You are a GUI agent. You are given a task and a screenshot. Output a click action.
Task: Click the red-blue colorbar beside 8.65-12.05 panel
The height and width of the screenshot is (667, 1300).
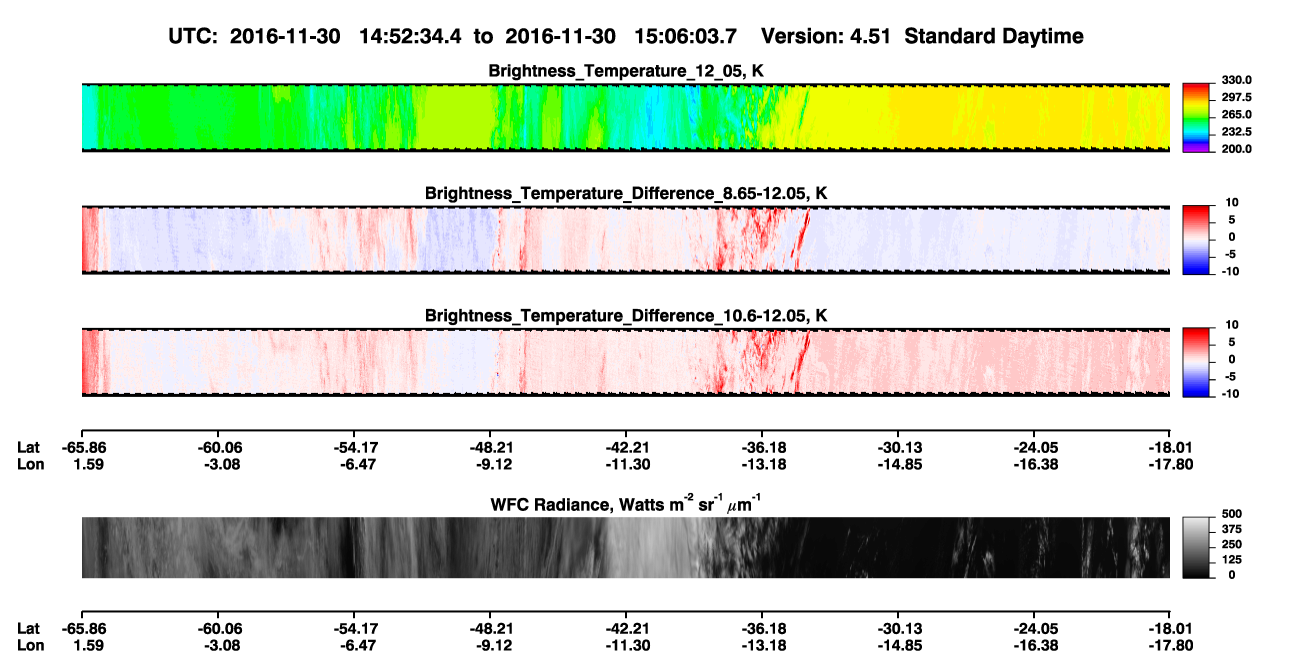(1196, 240)
